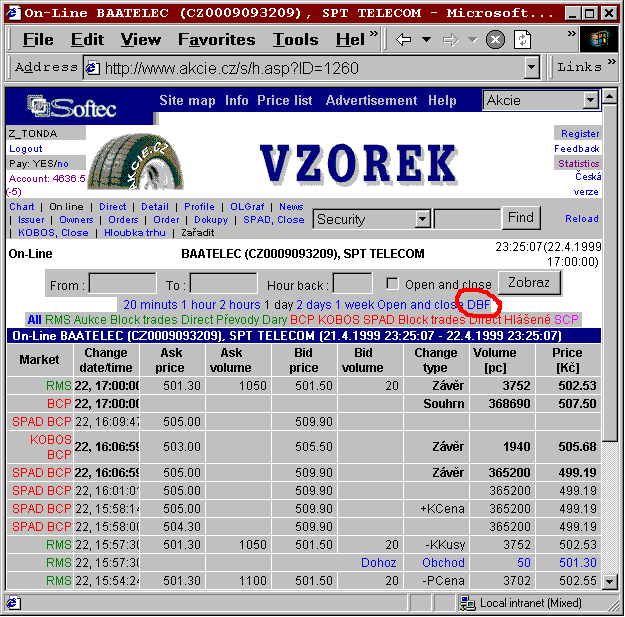Image resolution: width=625 pixels, height=617 pixels.
Task: Open the Forward history dropdown arrow
Action: (x=472, y=39)
